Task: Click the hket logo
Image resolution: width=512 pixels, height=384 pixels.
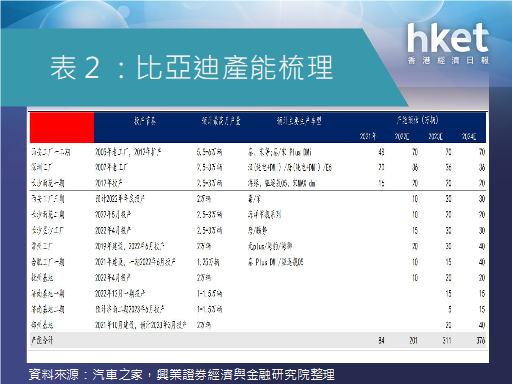Action: pos(448,38)
